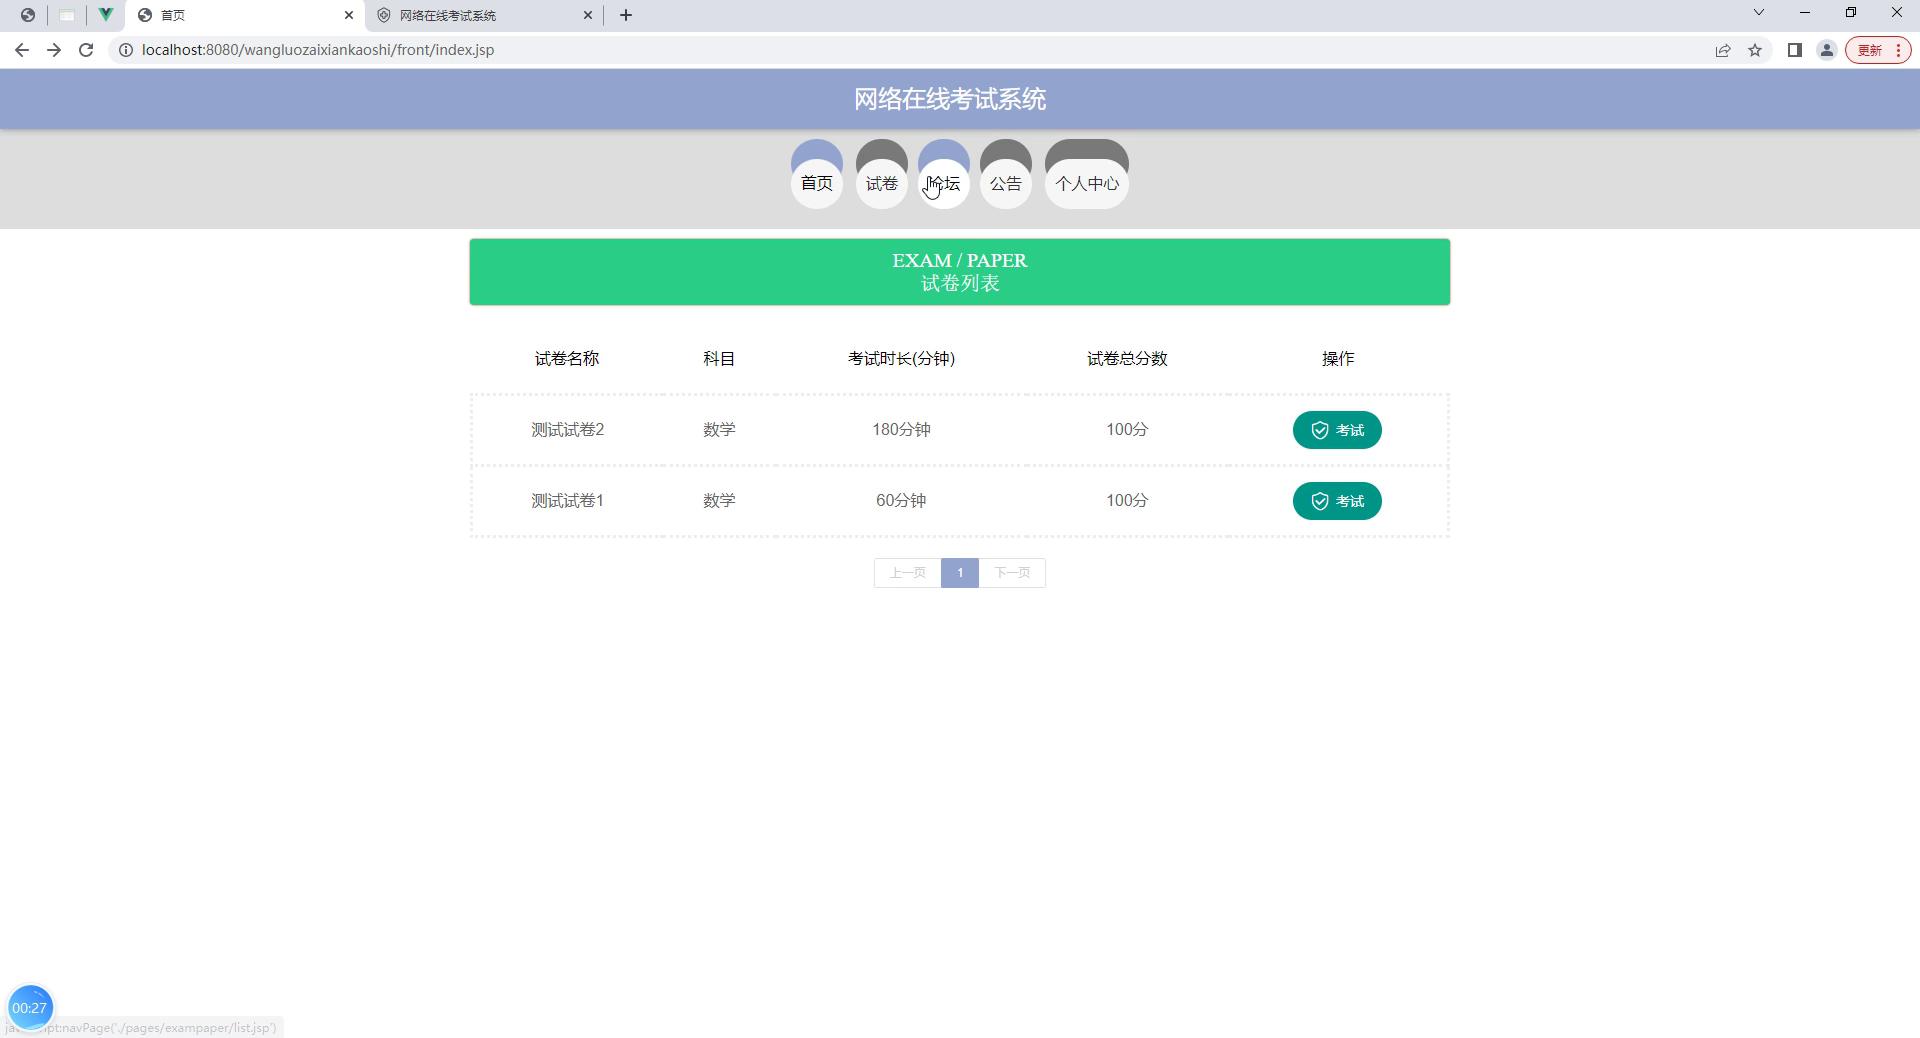
Task: Click the 试卷列表 banner heading
Action: (x=960, y=284)
